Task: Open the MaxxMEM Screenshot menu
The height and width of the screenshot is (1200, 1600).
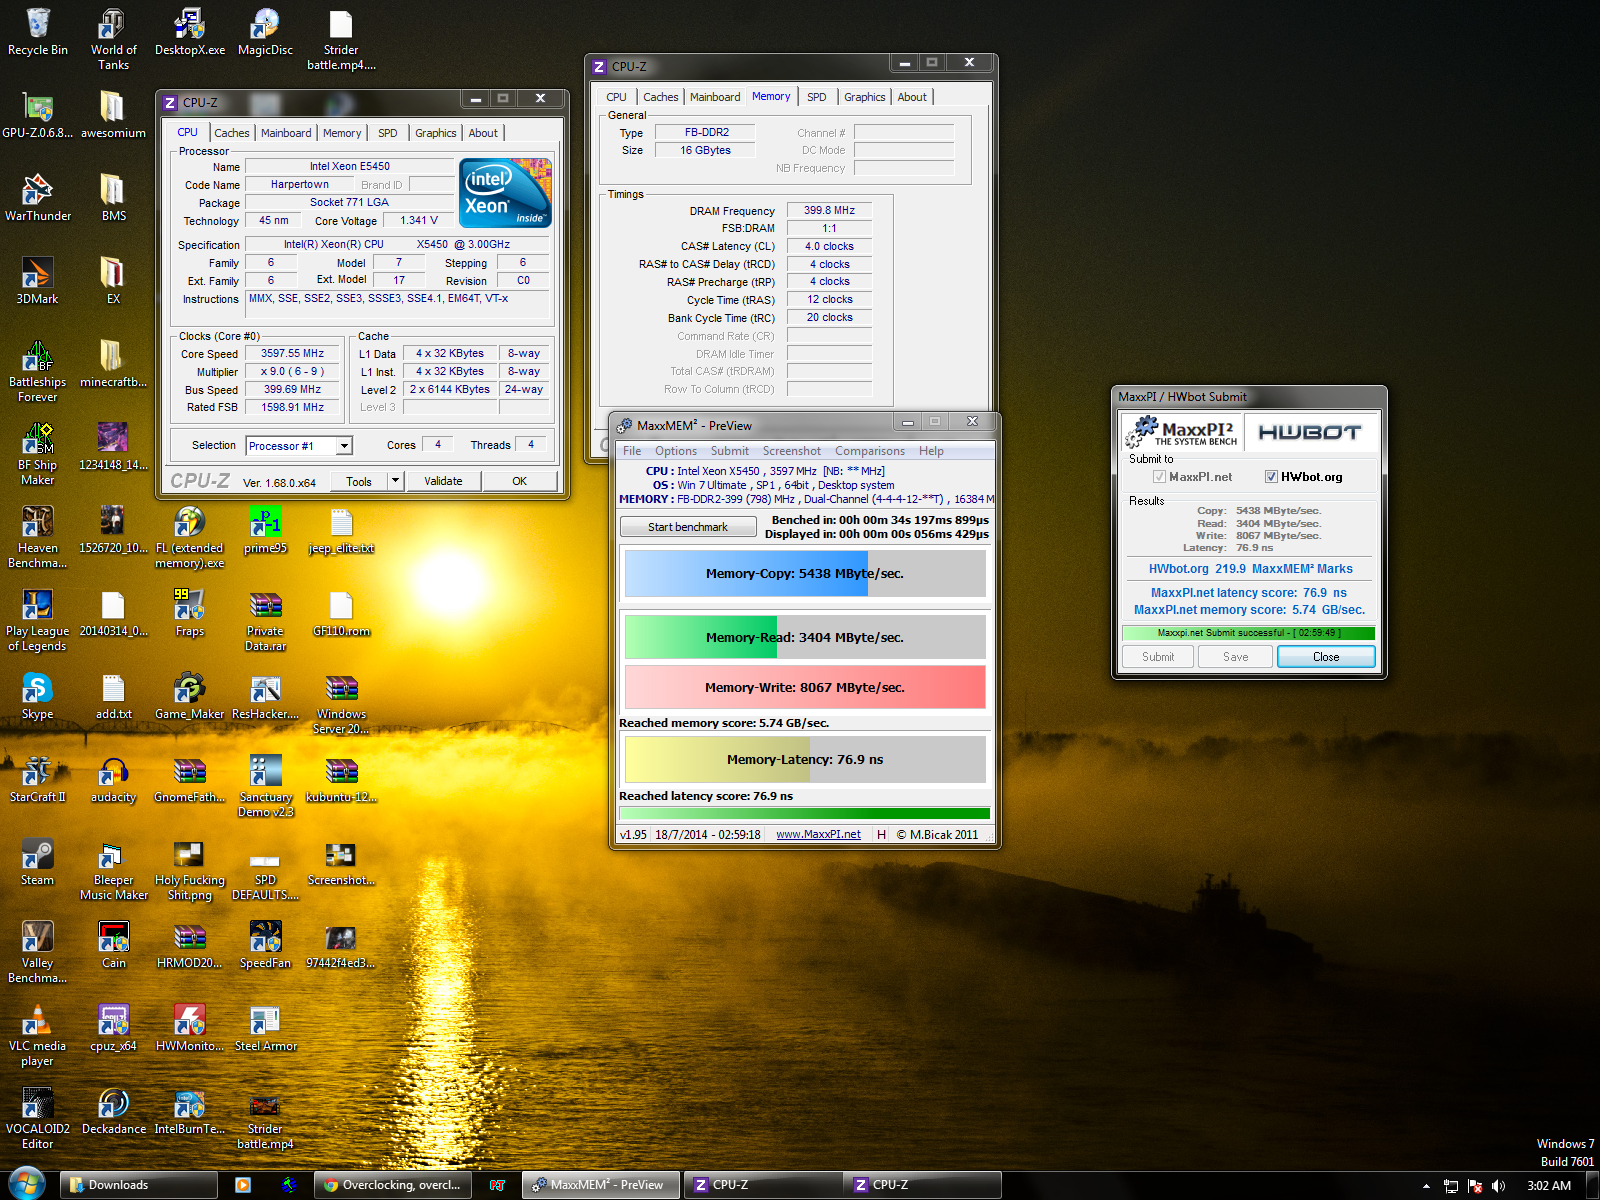Action: tap(792, 451)
